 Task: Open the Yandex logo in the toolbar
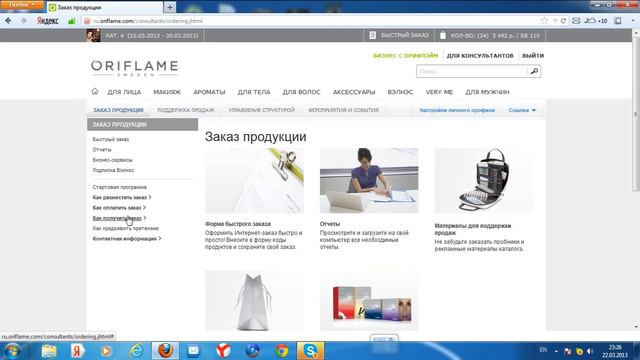pos(48,21)
